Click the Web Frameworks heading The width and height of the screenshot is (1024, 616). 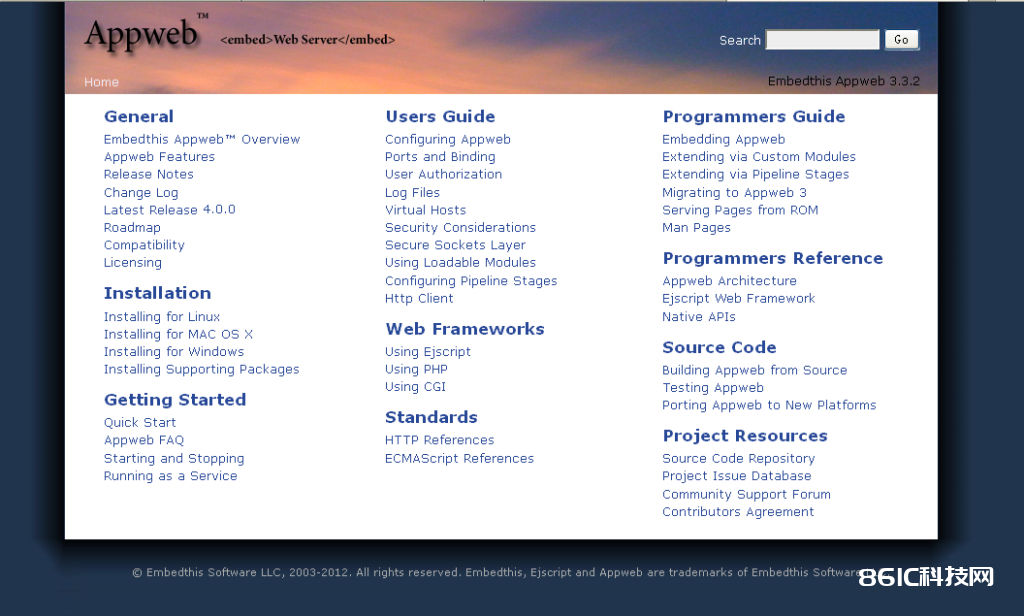[464, 329]
